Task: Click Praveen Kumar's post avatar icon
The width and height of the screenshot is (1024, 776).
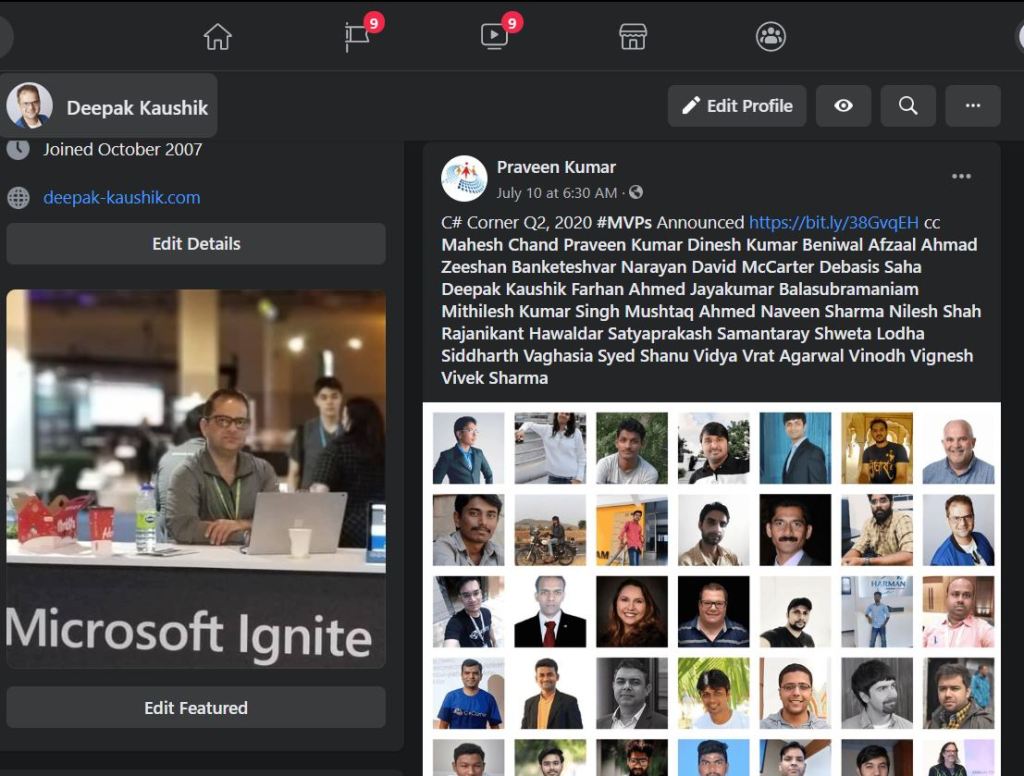Action: [x=464, y=178]
